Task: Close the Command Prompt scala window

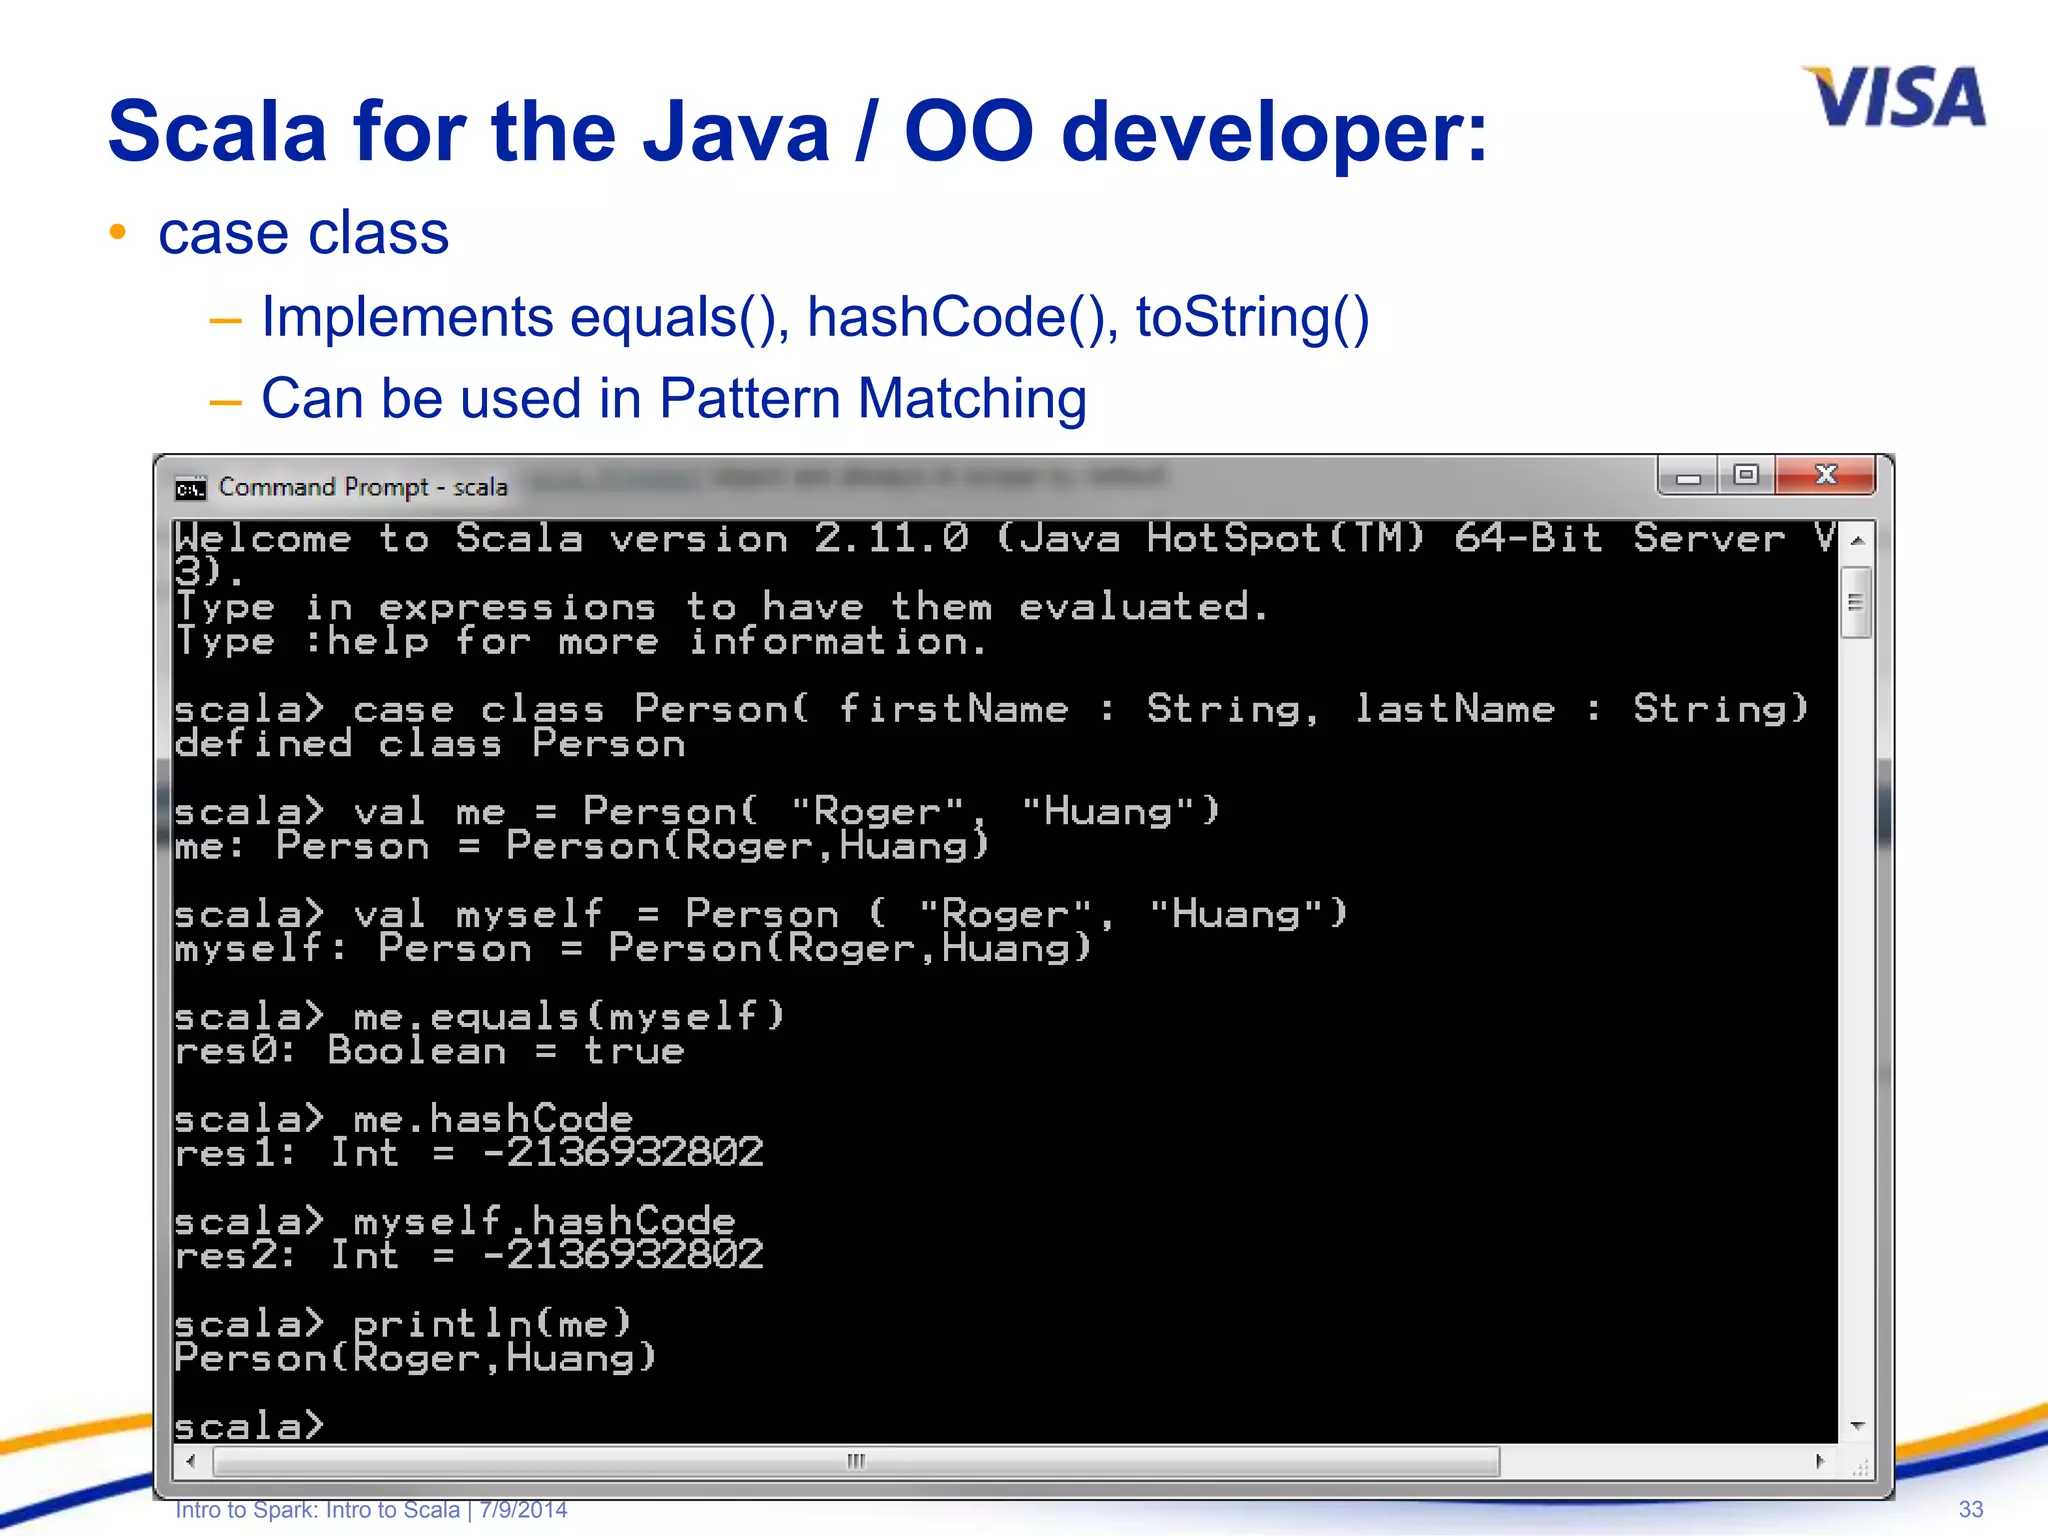Action: click(x=1825, y=476)
